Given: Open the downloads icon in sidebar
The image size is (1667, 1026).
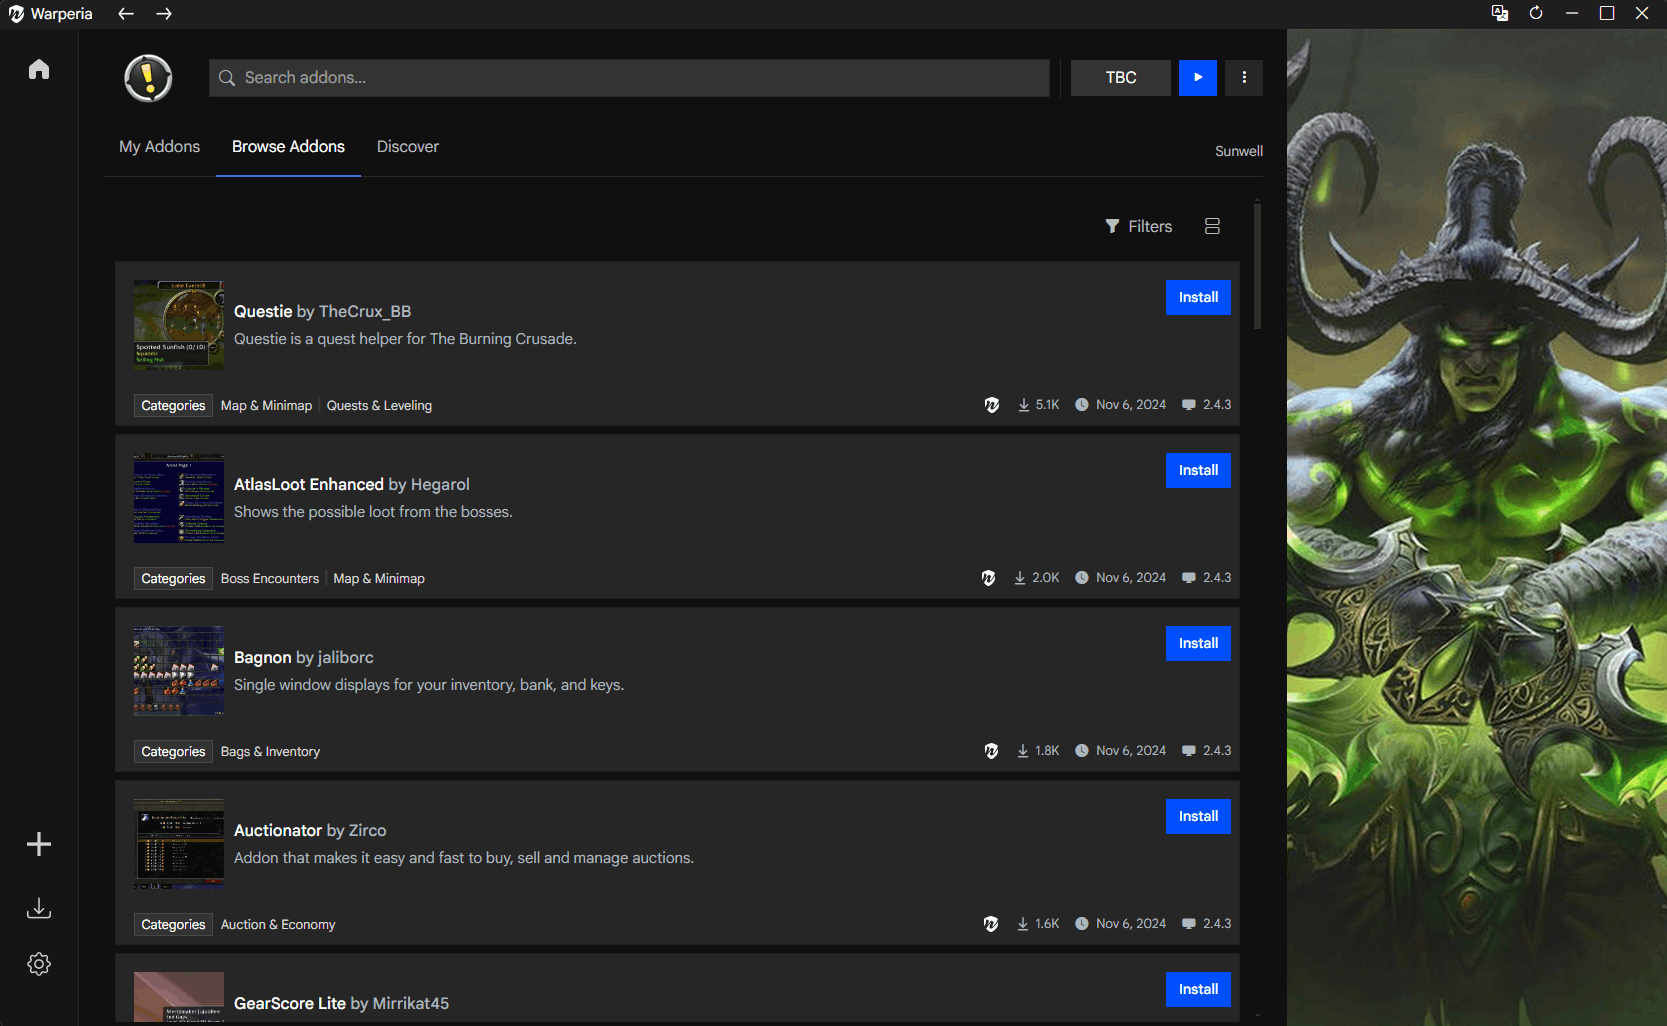Looking at the screenshot, I should (39, 908).
